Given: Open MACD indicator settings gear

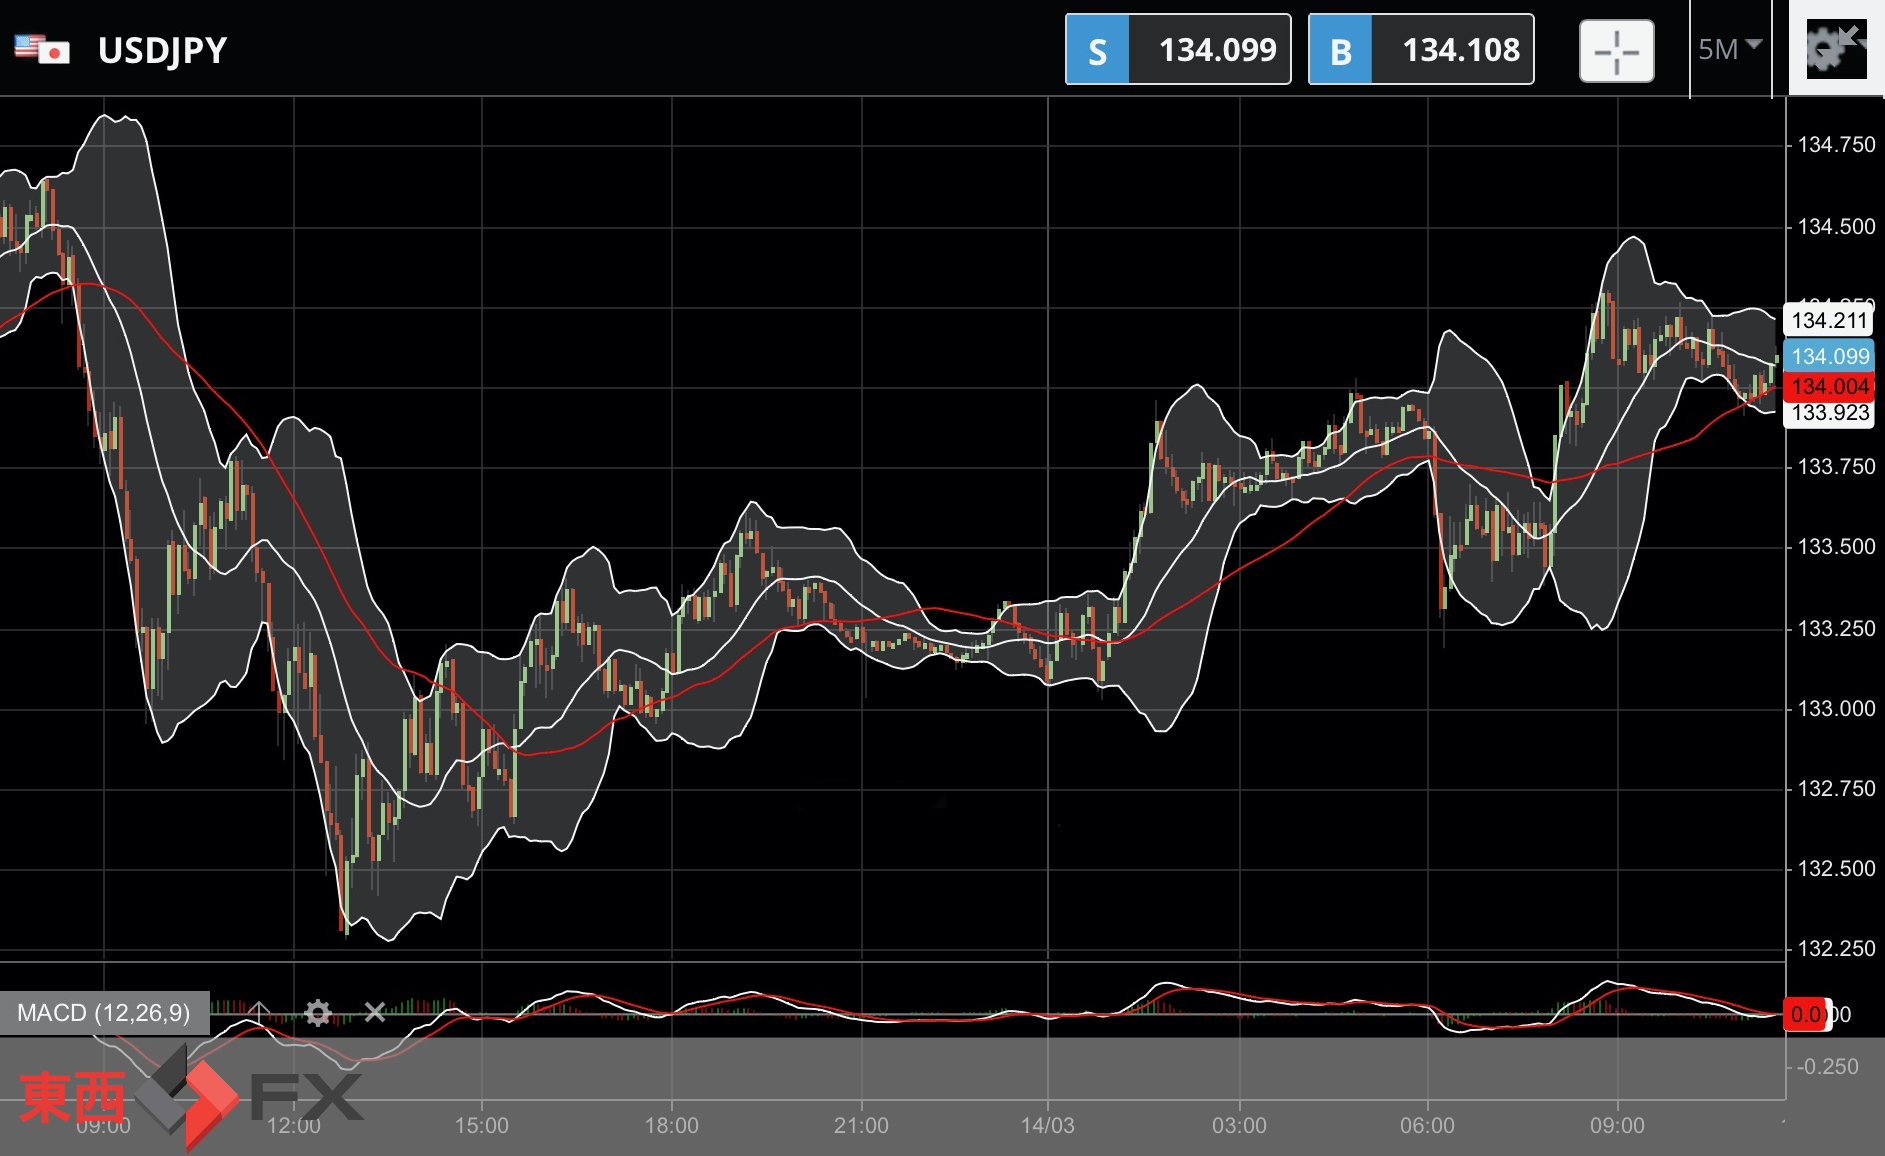Looking at the screenshot, I should (x=318, y=1013).
